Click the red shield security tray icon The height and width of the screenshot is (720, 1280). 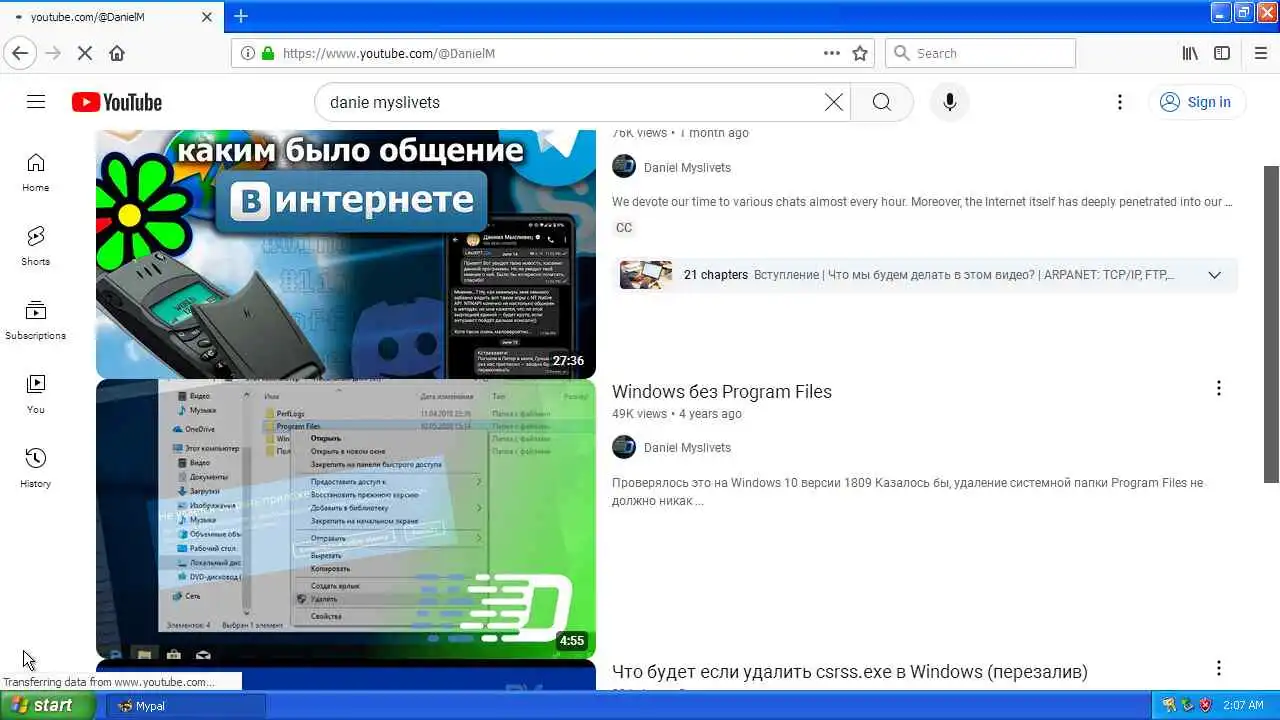[1205, 706]
